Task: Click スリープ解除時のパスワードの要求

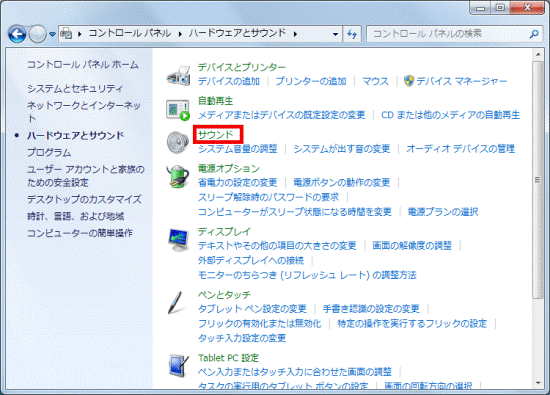Action: (268, 197)
